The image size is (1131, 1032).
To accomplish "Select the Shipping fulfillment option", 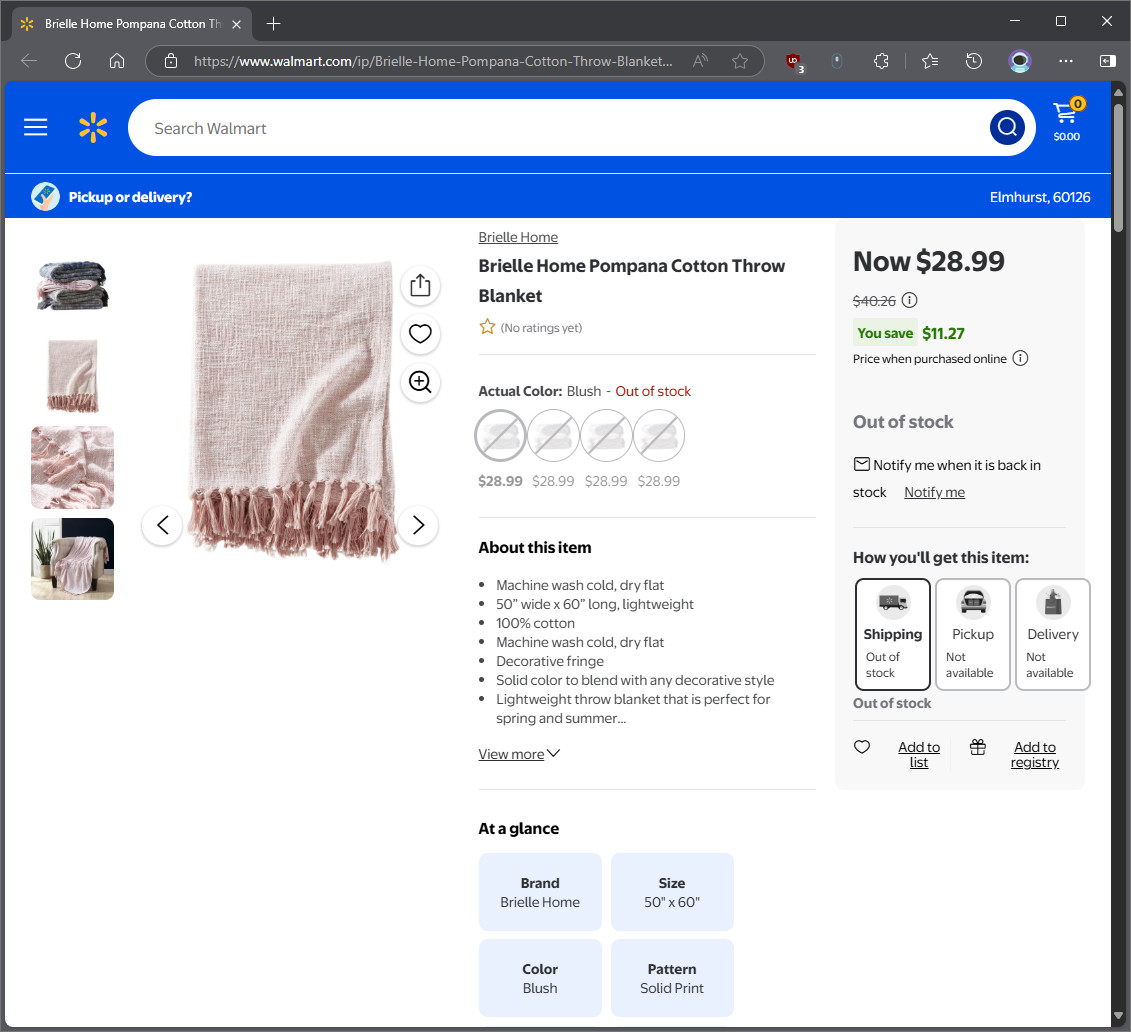I will [893, 635].
